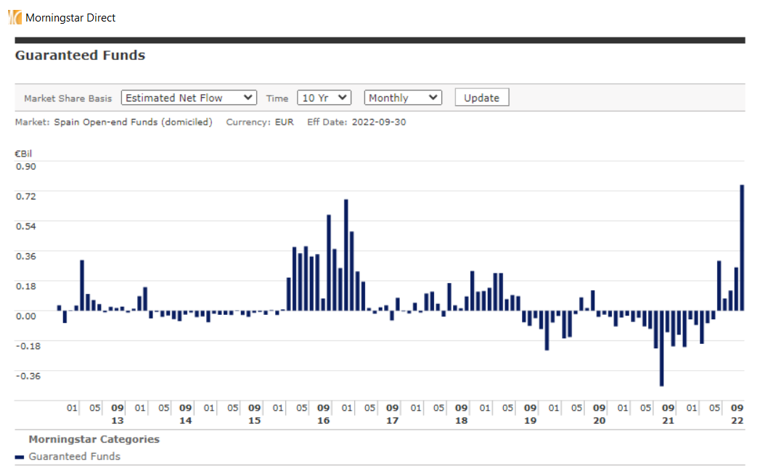The height and width of the screenshot is (476, 763).
Task: Click the Guaranteed Funds legend color swatch
Action: coord(20,457)
